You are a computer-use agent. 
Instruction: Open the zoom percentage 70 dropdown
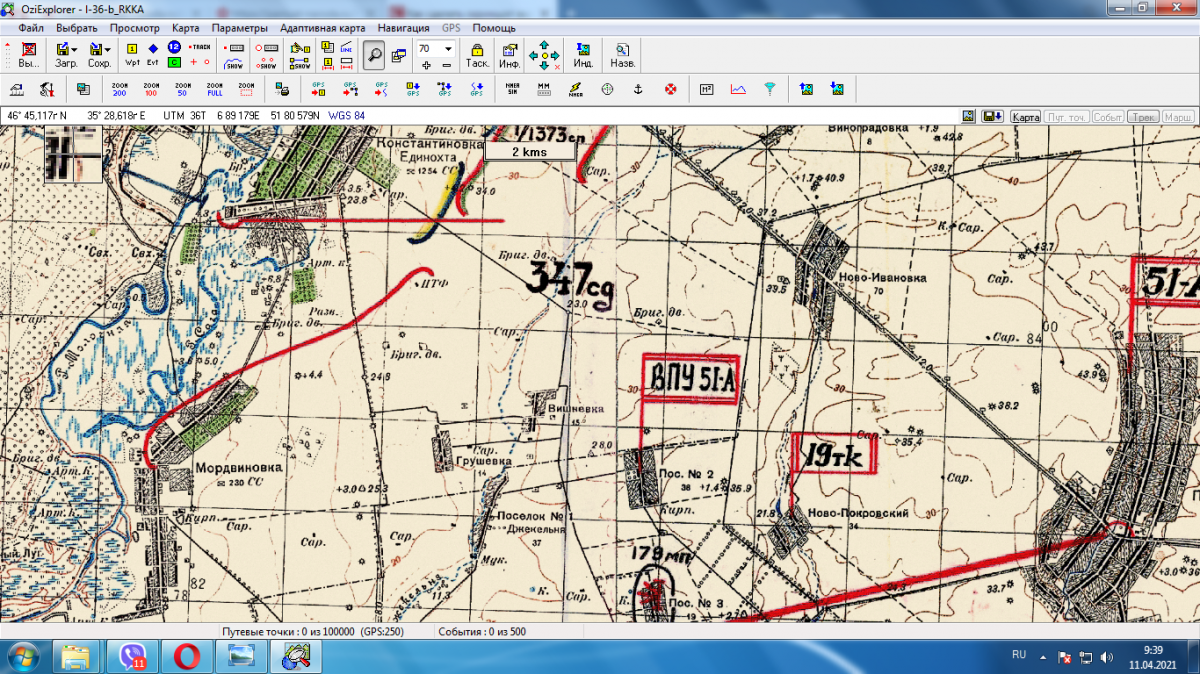tap(447, 48)
